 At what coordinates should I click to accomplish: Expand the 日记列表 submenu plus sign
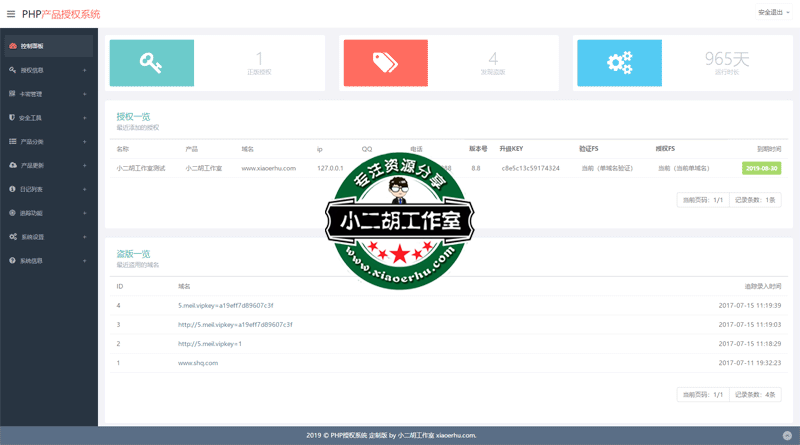[84, 189]
